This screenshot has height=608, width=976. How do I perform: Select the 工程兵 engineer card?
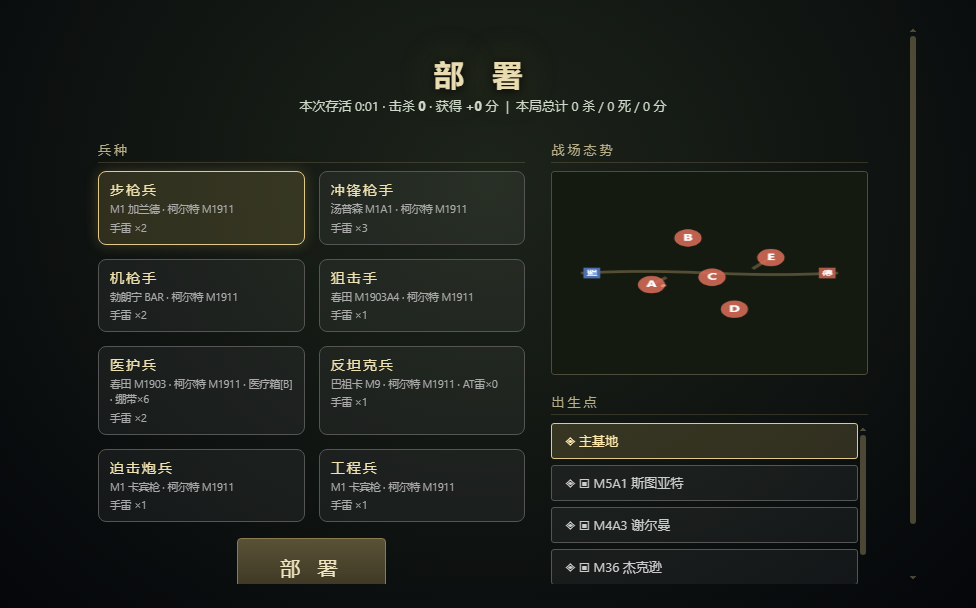(x=421, y=485)
